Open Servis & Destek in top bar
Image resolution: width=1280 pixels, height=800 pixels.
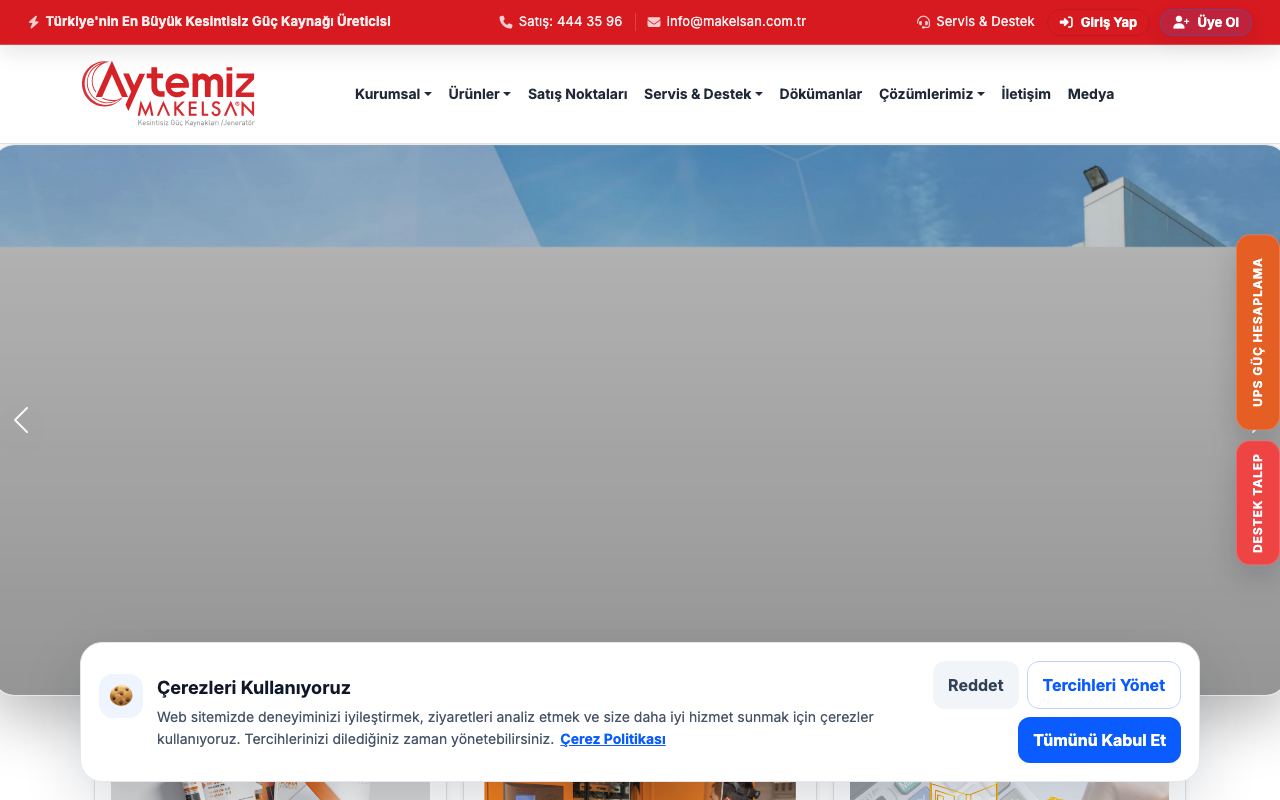tap(975, 21)
